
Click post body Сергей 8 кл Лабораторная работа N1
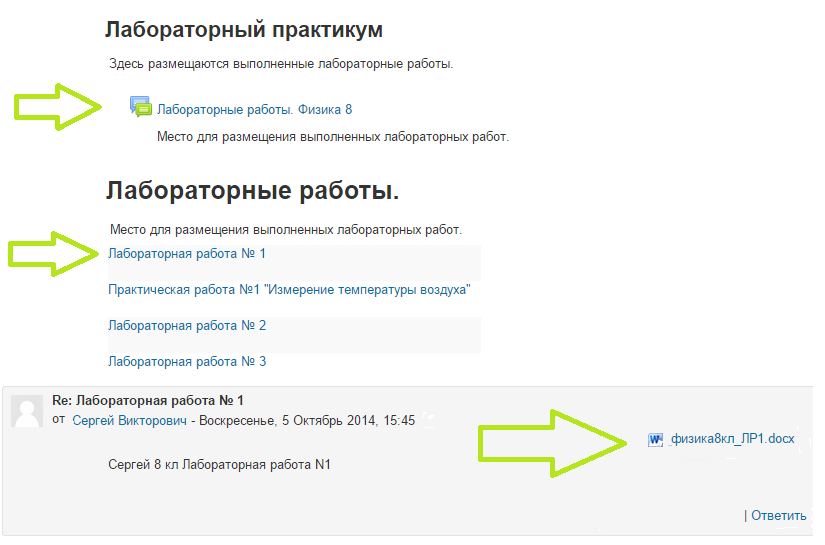219,465
